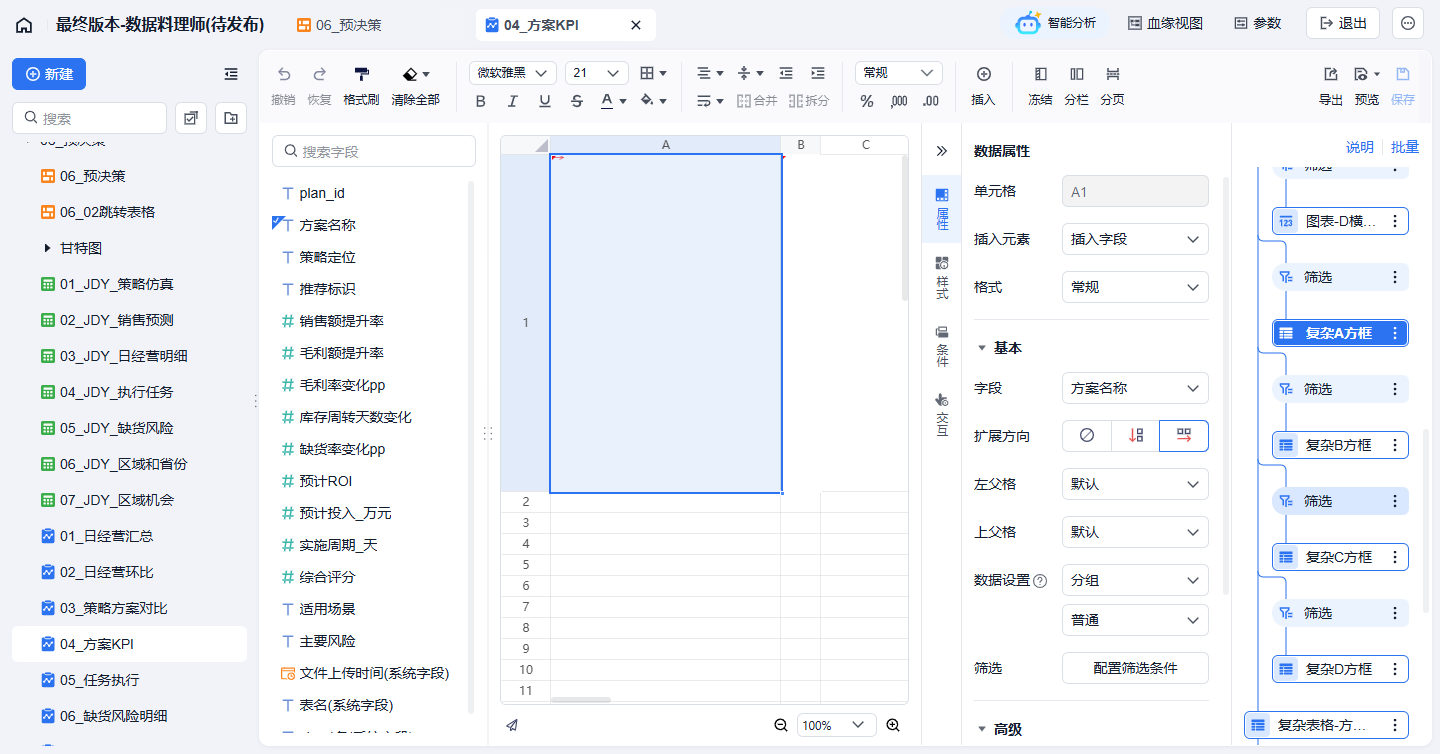Open 智能分析

point(1056,23)
